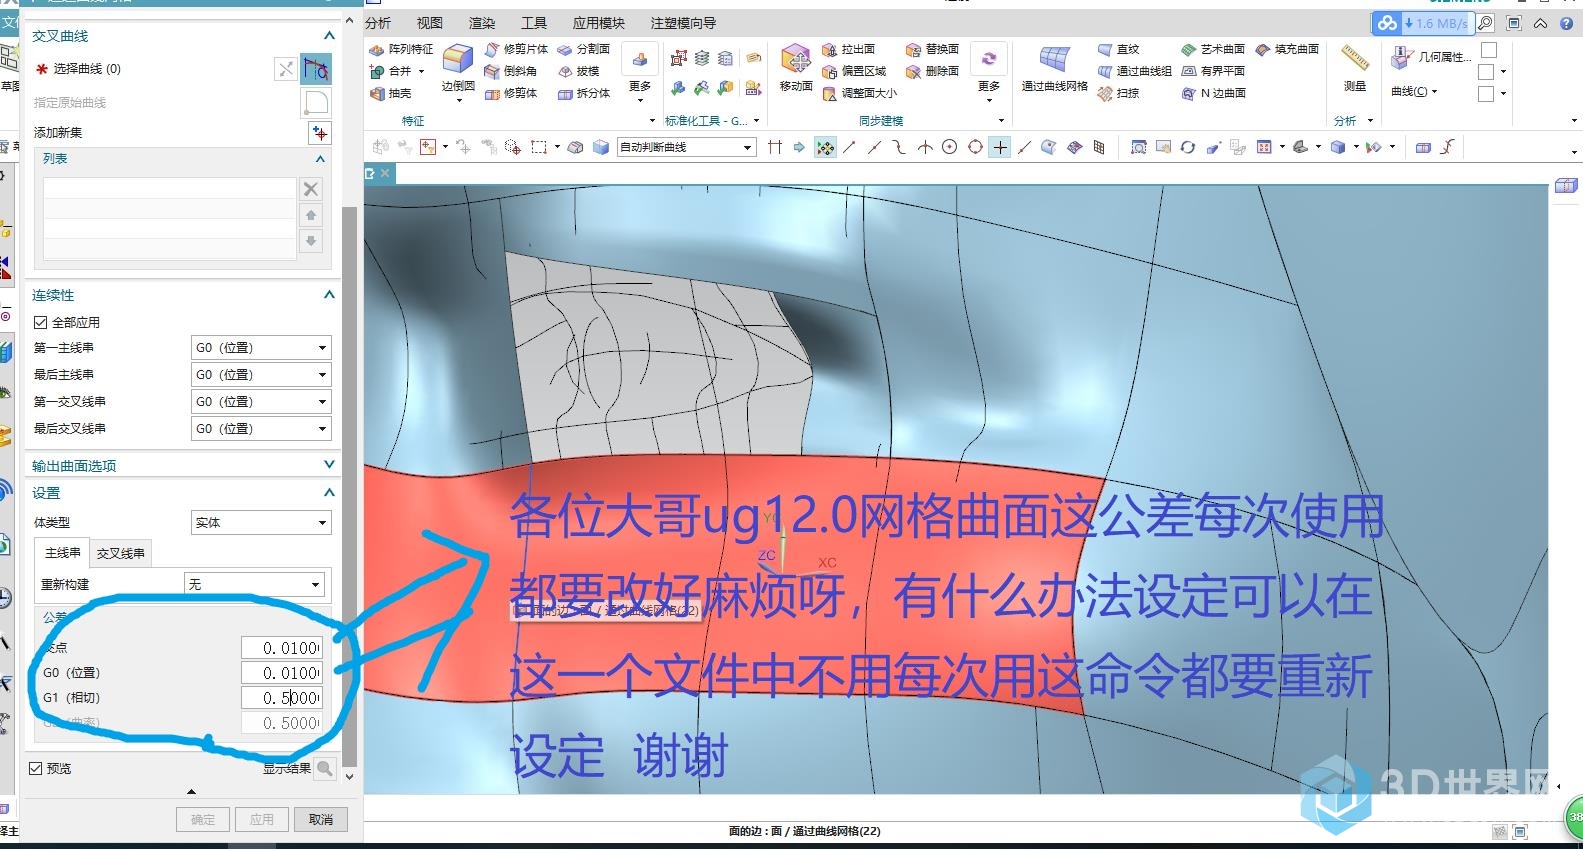The image size is (1583, 849).
Task: Open the 第一主线串 continuity dropdown
Action: [x=261, y=348]
